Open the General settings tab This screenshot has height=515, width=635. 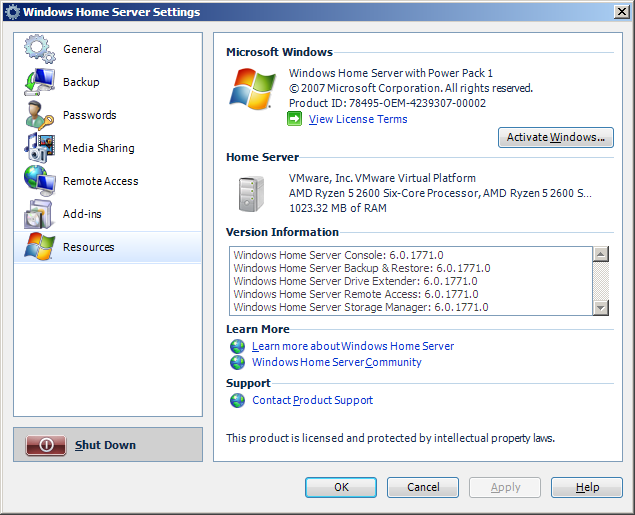pyautogui.click(x=82, y=49)
